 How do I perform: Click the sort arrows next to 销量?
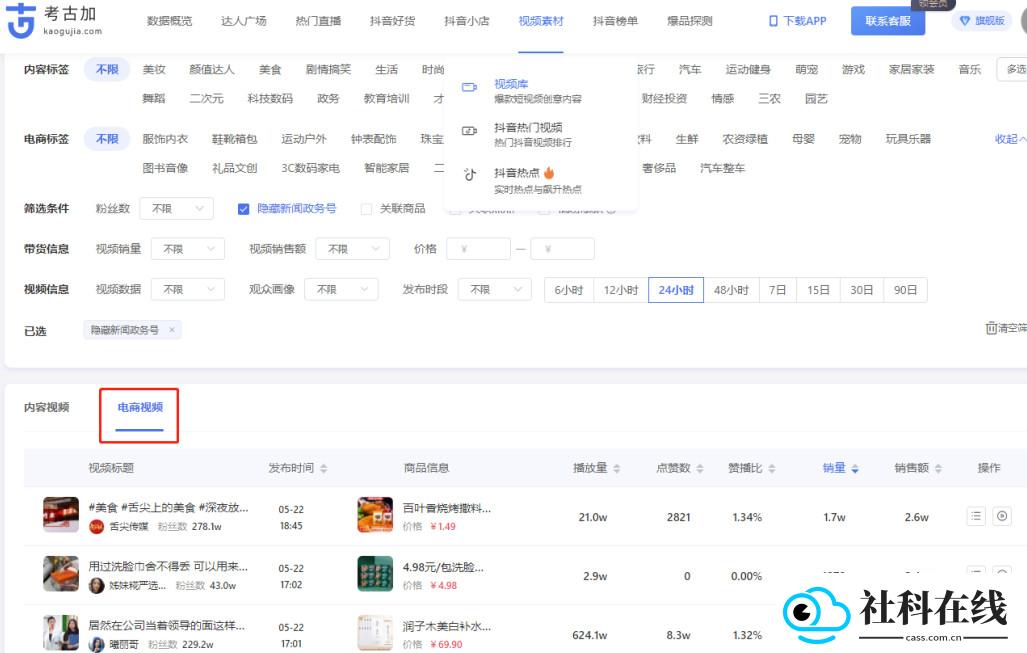(x=855, y=468)
